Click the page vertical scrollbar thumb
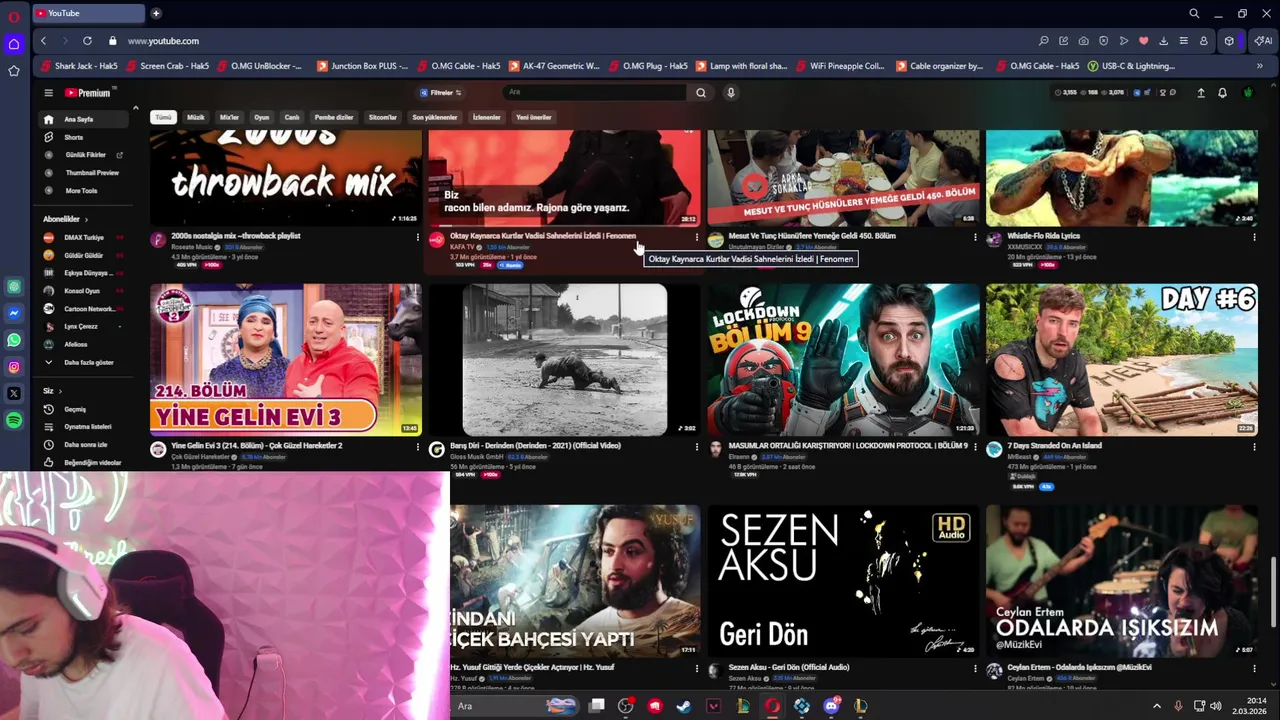Image resolution: width=1280 pixels, height=720 pixels. click(x=1273, y=590)
